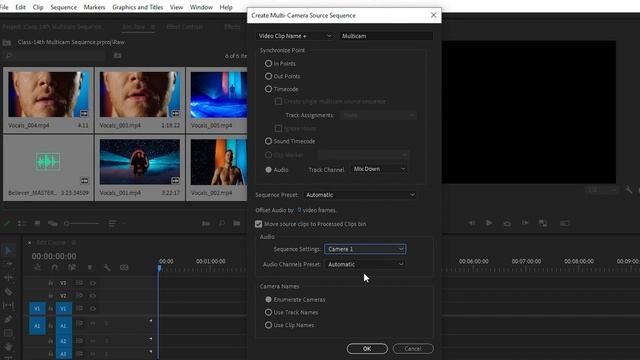Select Enumerate Cameras radio button

(268, 299)
